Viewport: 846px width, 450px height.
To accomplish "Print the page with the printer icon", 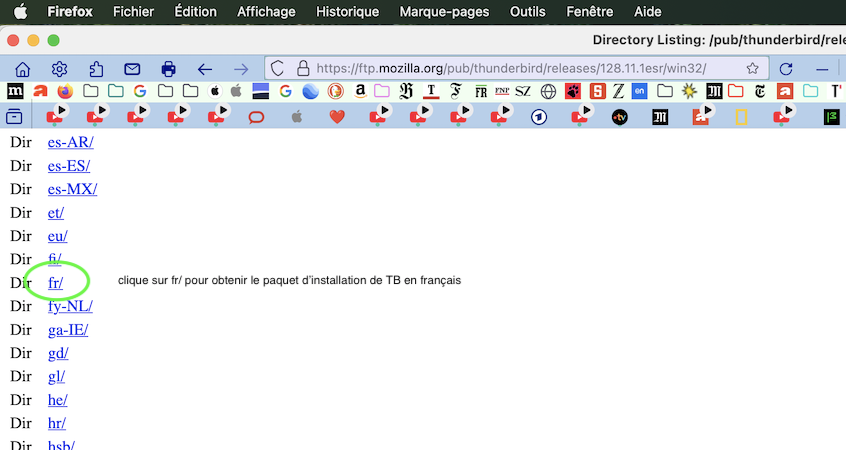I will point(168,69).
